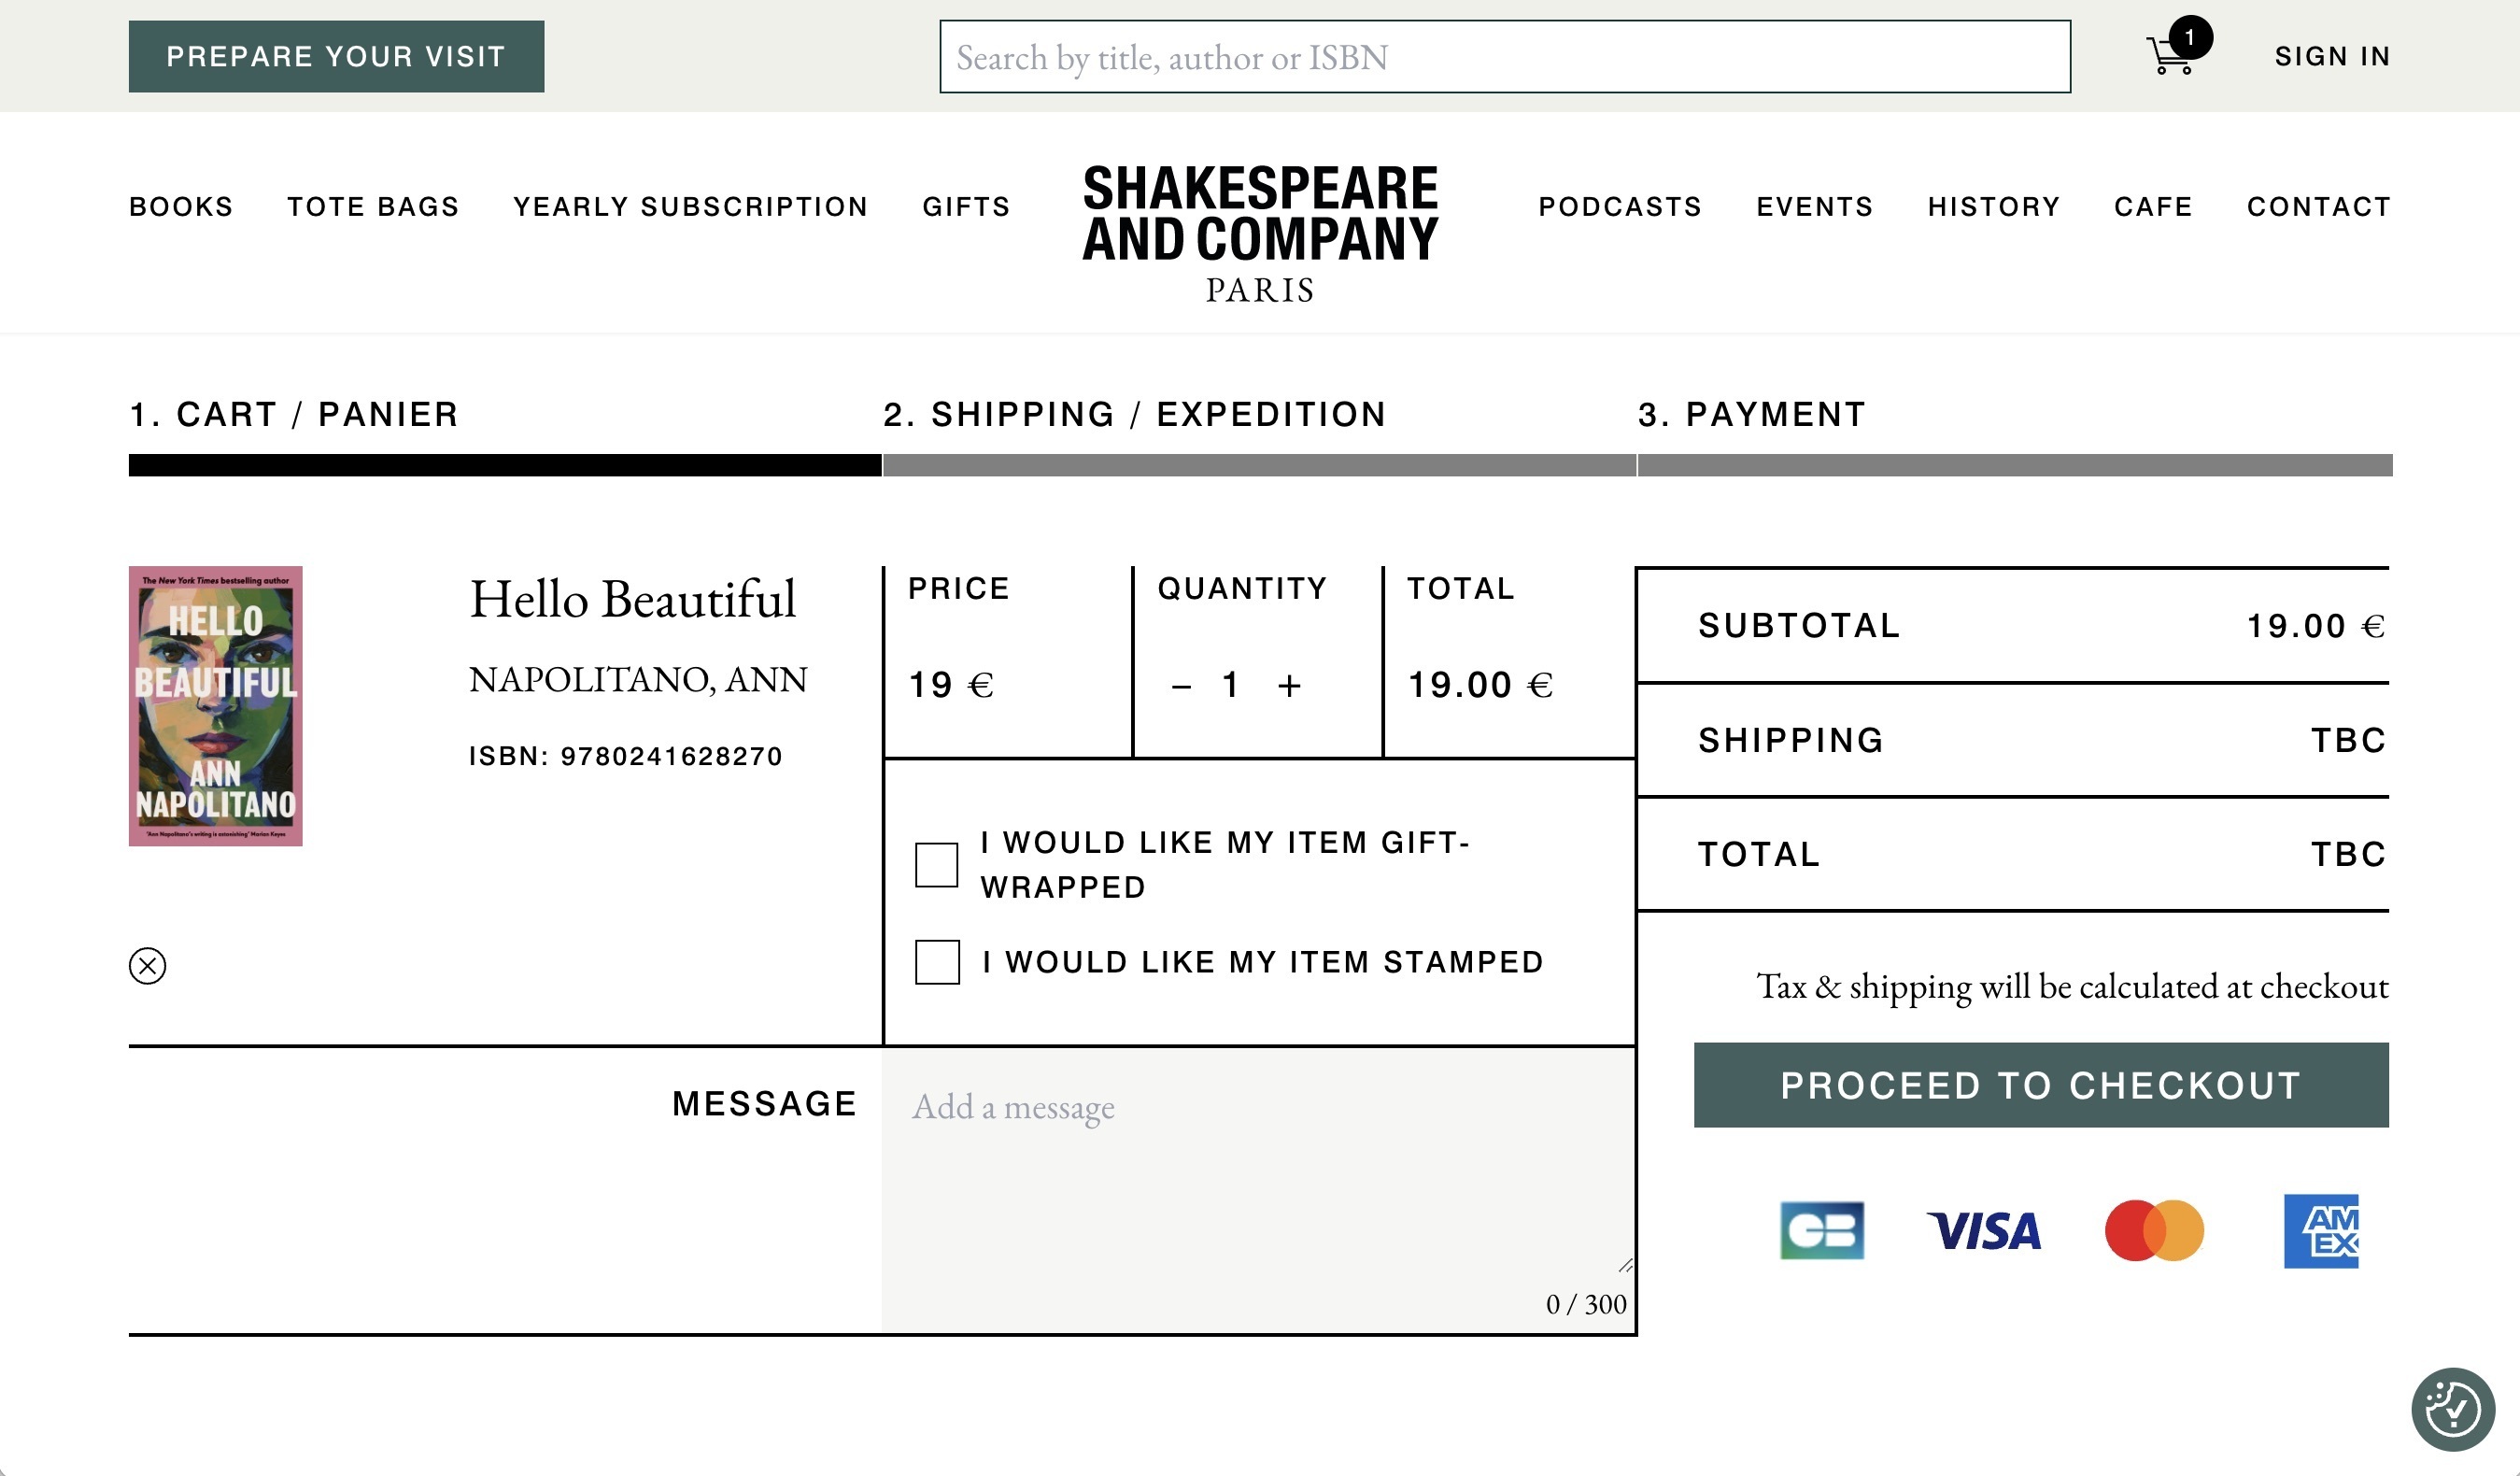2520x1476 pixels.
Task: Click the Visa card logo
Action: (x=1984, y=1231)
